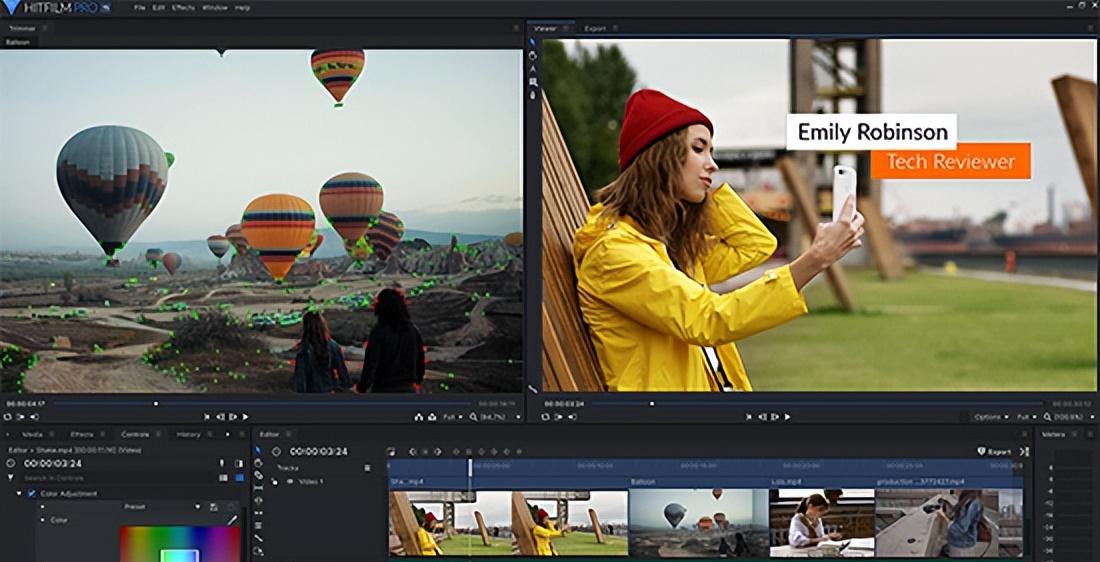Play the timeline in the Viewer
Viewport: 1100px width, 562px height.
pyautogui.click(x=787, y=417)
